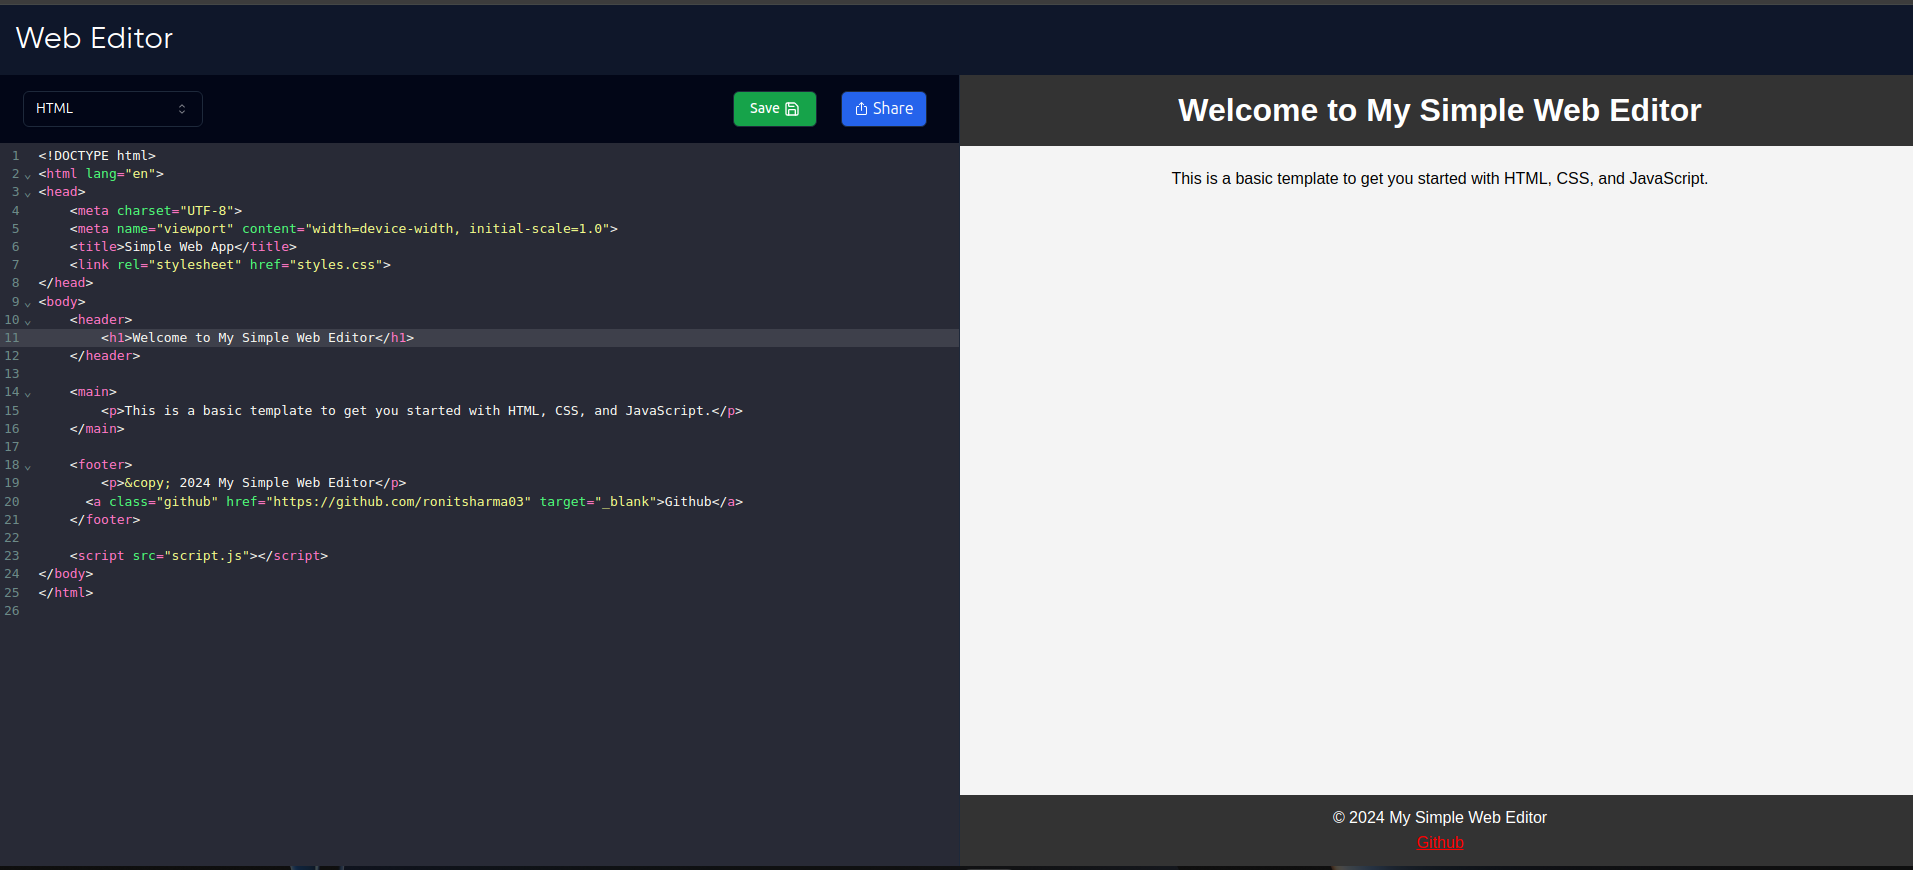Click line number 13 in the gutter
This screenshot has height=870, width=1913.
[x=12, y=374]
